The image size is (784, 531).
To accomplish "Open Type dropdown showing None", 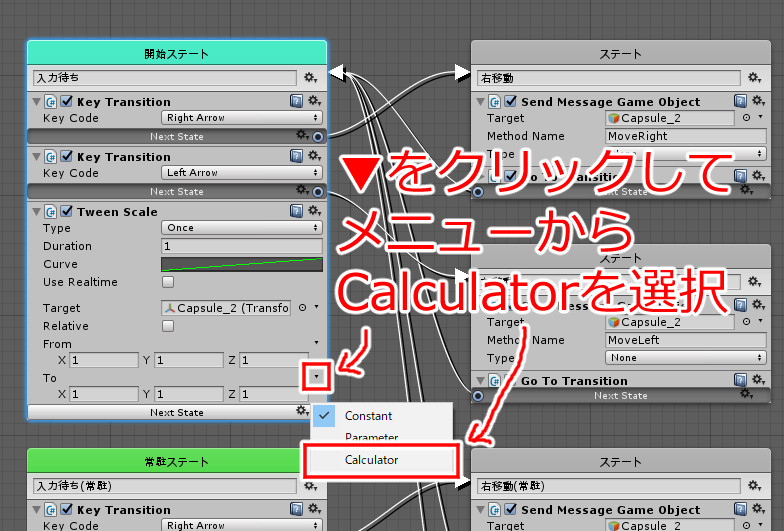I will [x=686, y=358].
